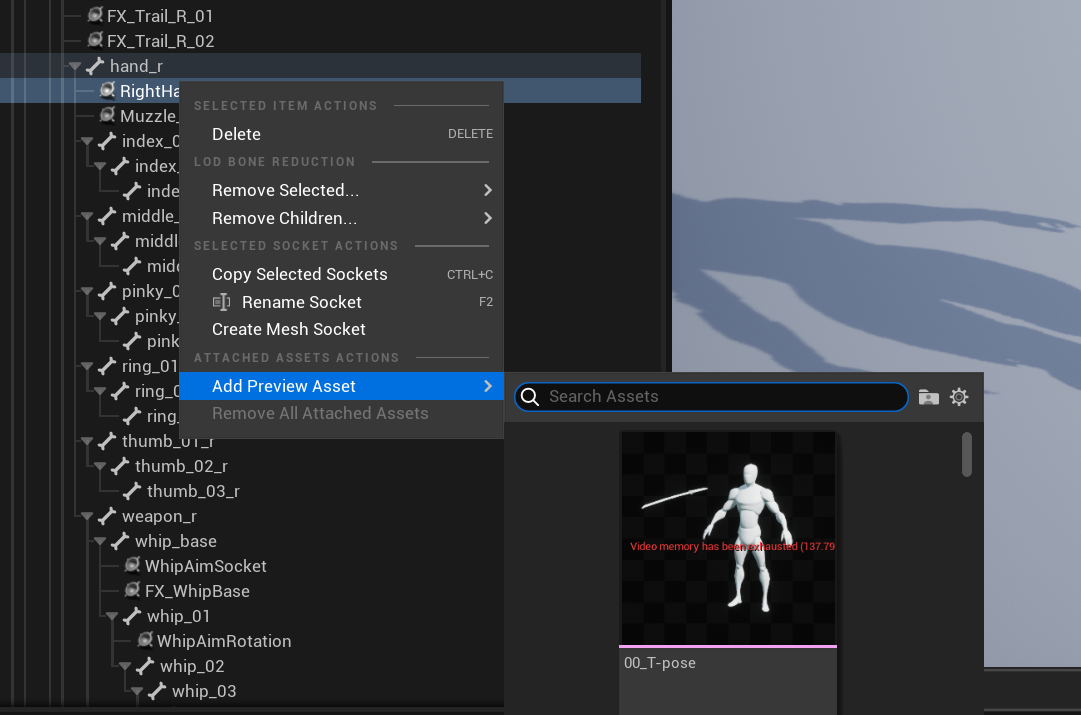Collapse the whip_03 branch
This screenshot has height=715, width=1081.
tap(137, 691)
